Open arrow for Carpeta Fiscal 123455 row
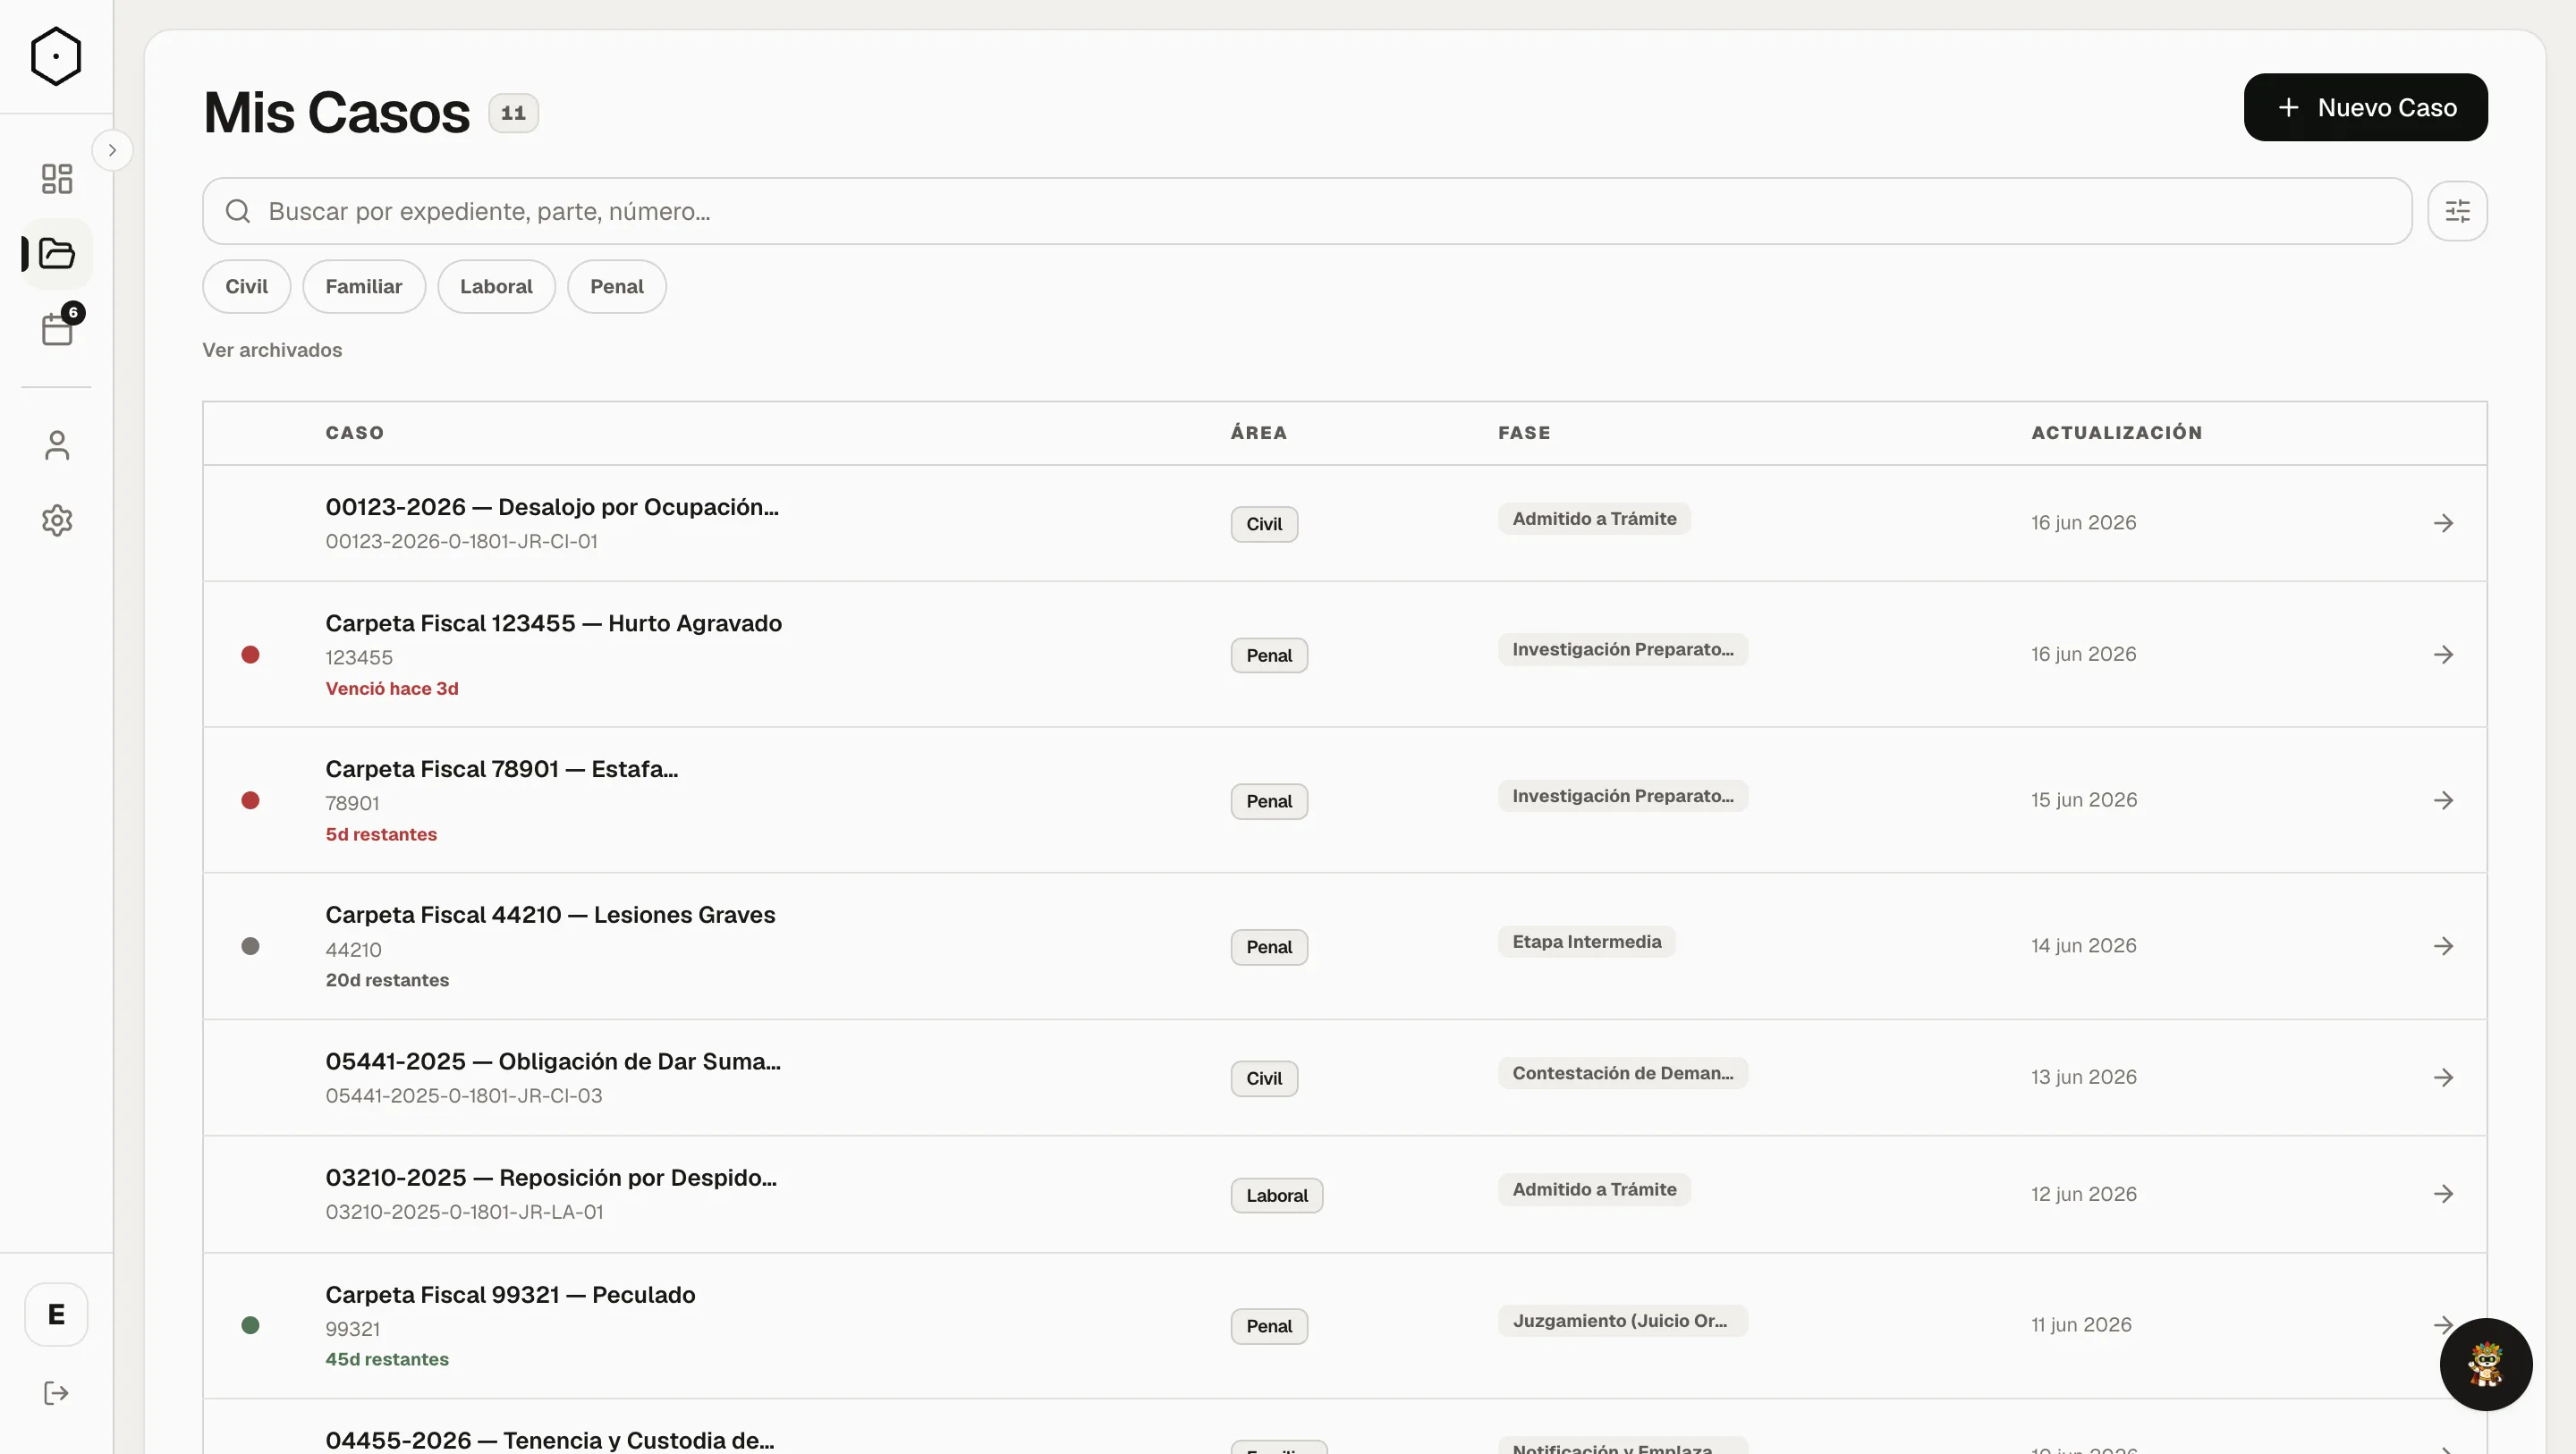This screenshot has width=2576, height=1454. tap(2443, 654)
